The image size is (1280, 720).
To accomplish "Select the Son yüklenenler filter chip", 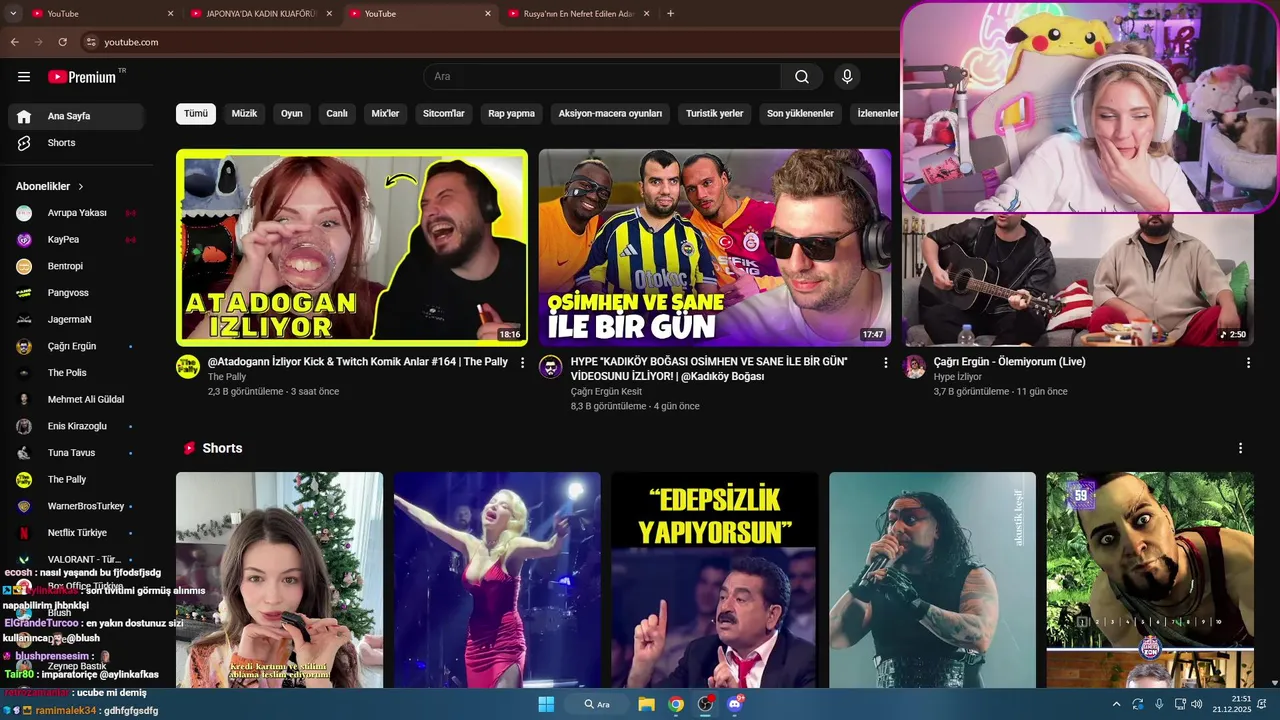I will coord(800,113).
